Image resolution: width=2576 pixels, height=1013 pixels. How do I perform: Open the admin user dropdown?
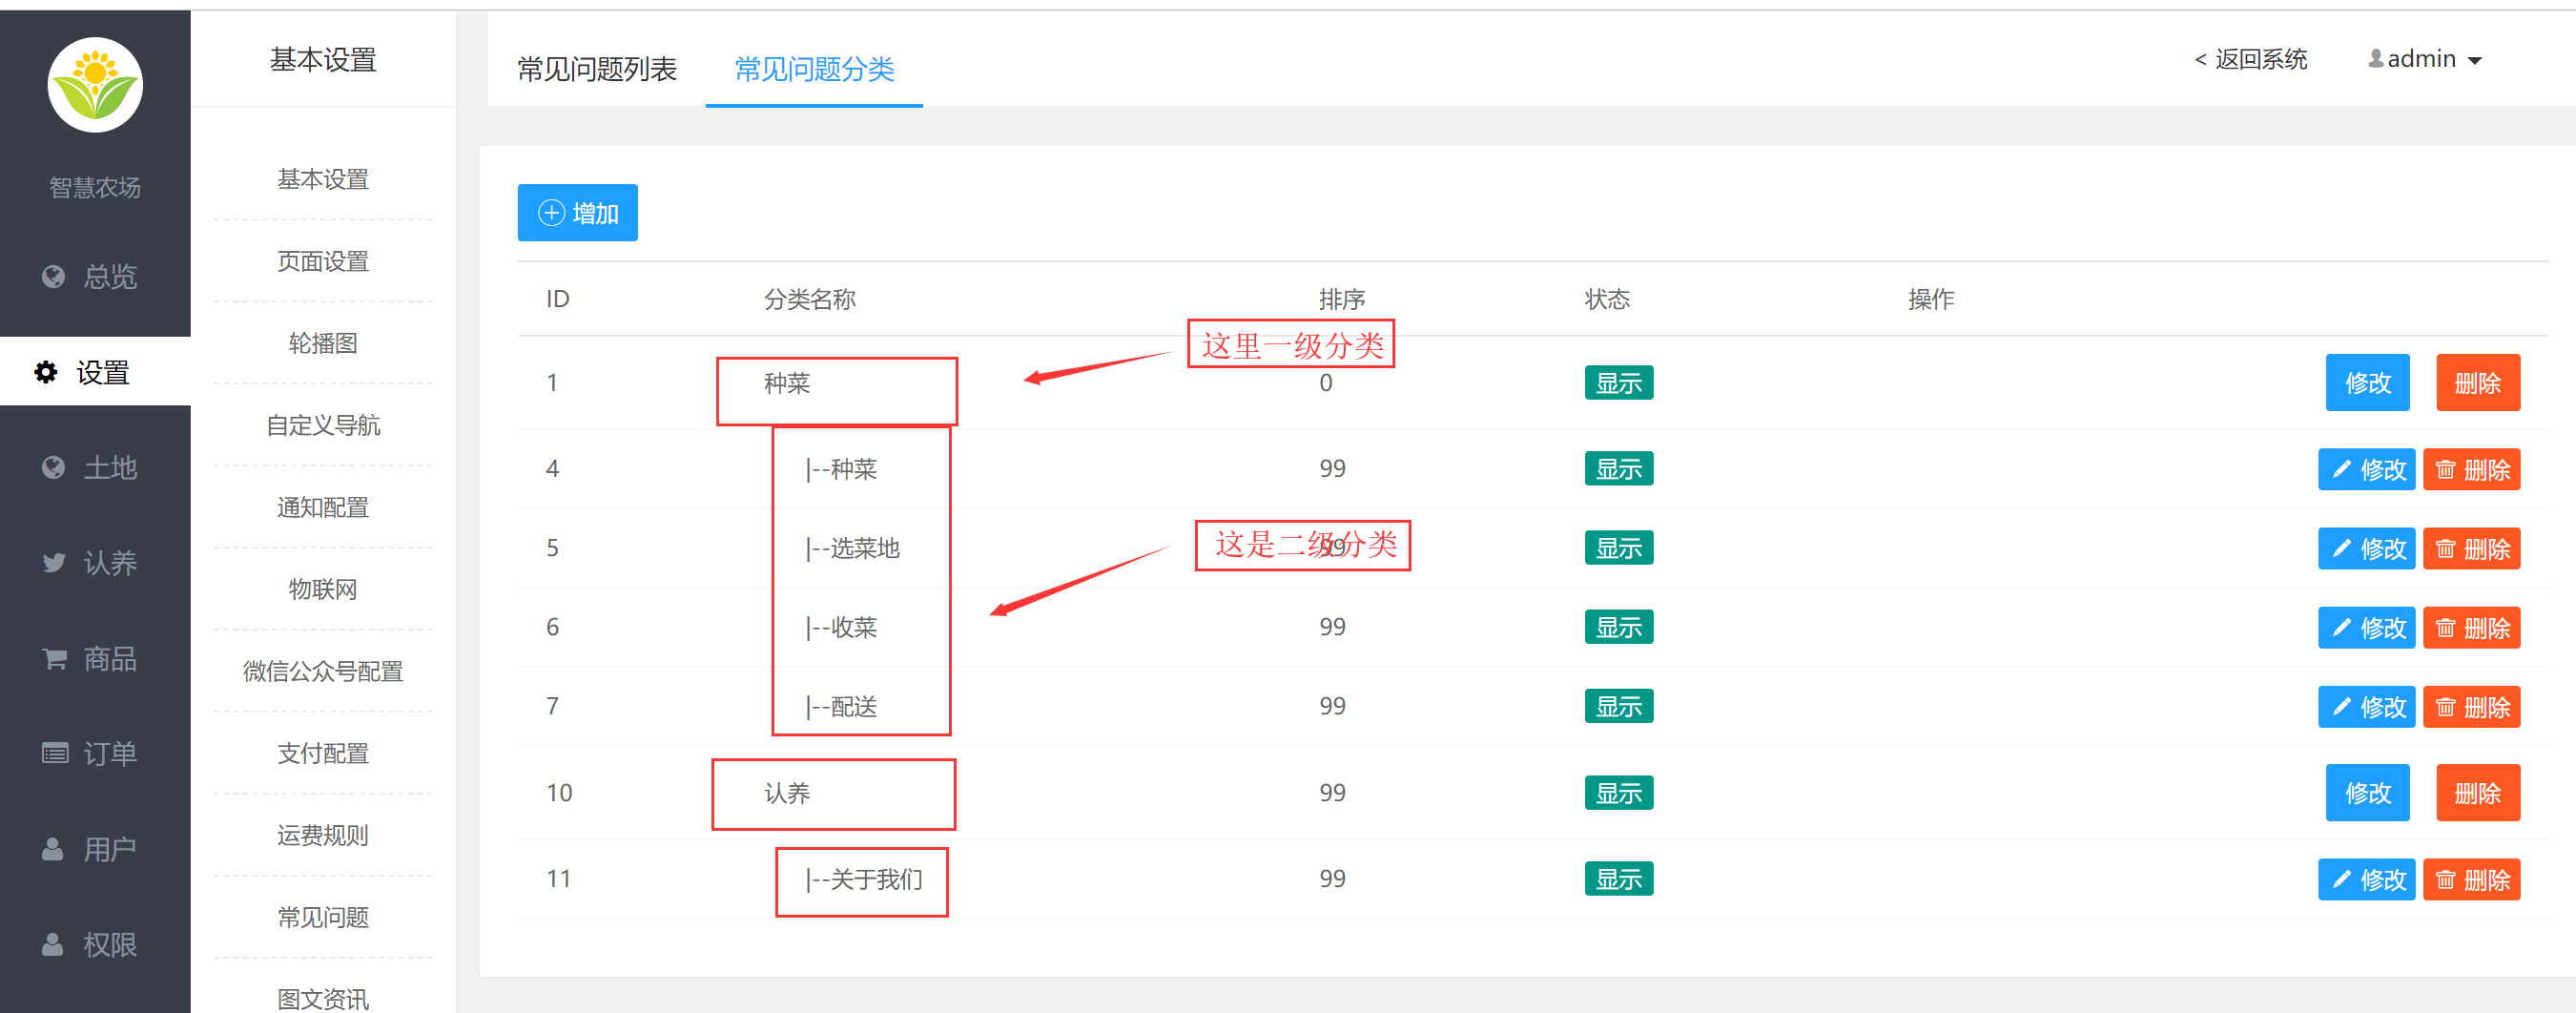(x=2424, y=60)
